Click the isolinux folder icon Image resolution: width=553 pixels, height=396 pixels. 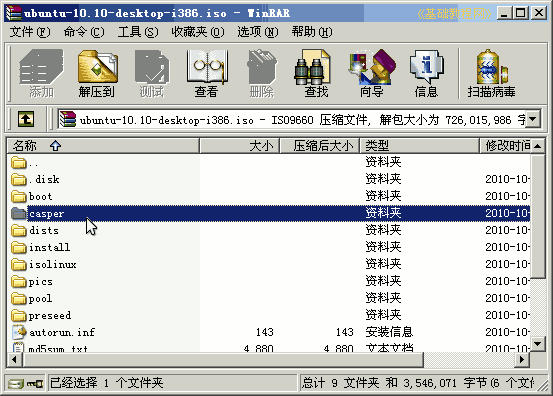pyautogui.click(x=19, y=264)
